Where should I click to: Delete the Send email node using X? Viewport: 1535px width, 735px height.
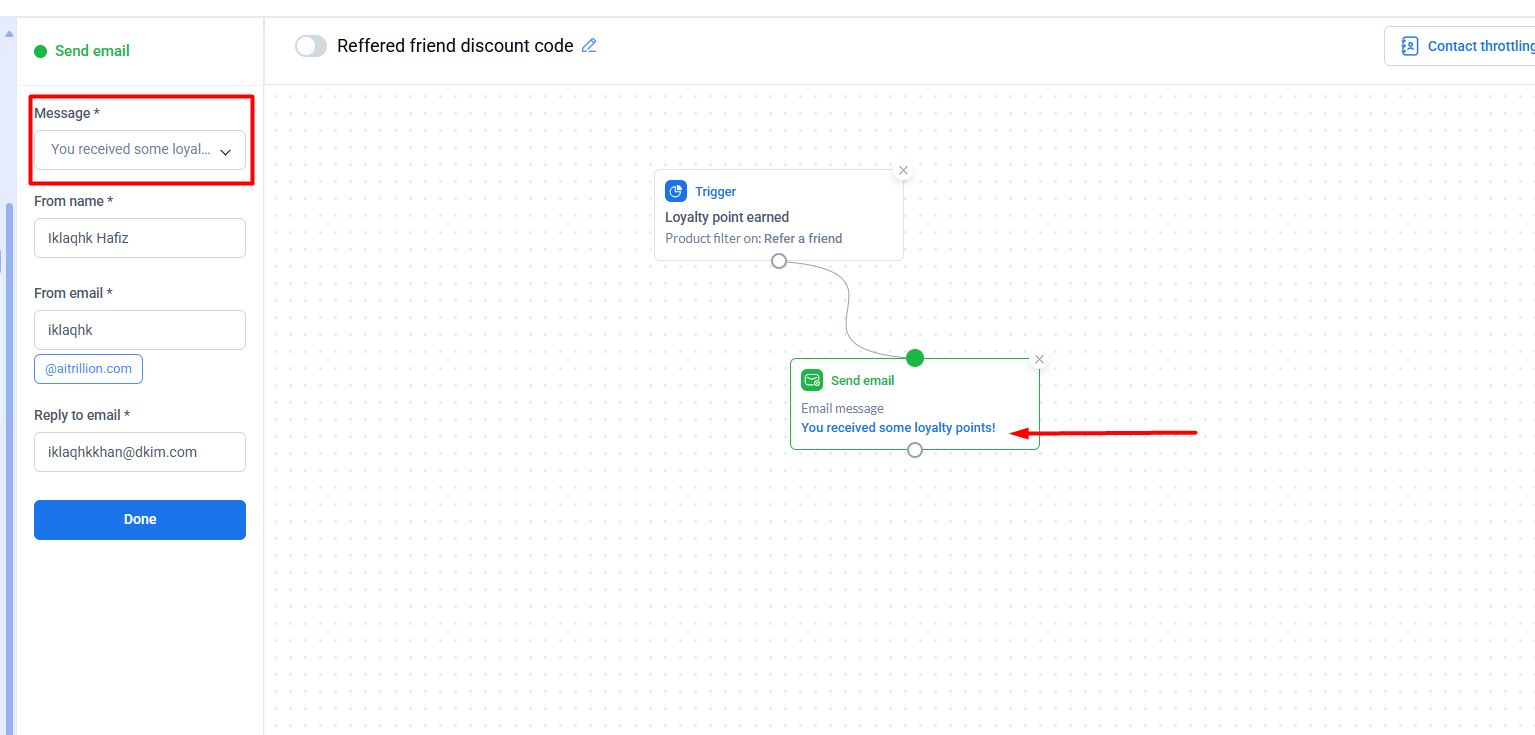pyautogui.click(x=1039, y=360)
